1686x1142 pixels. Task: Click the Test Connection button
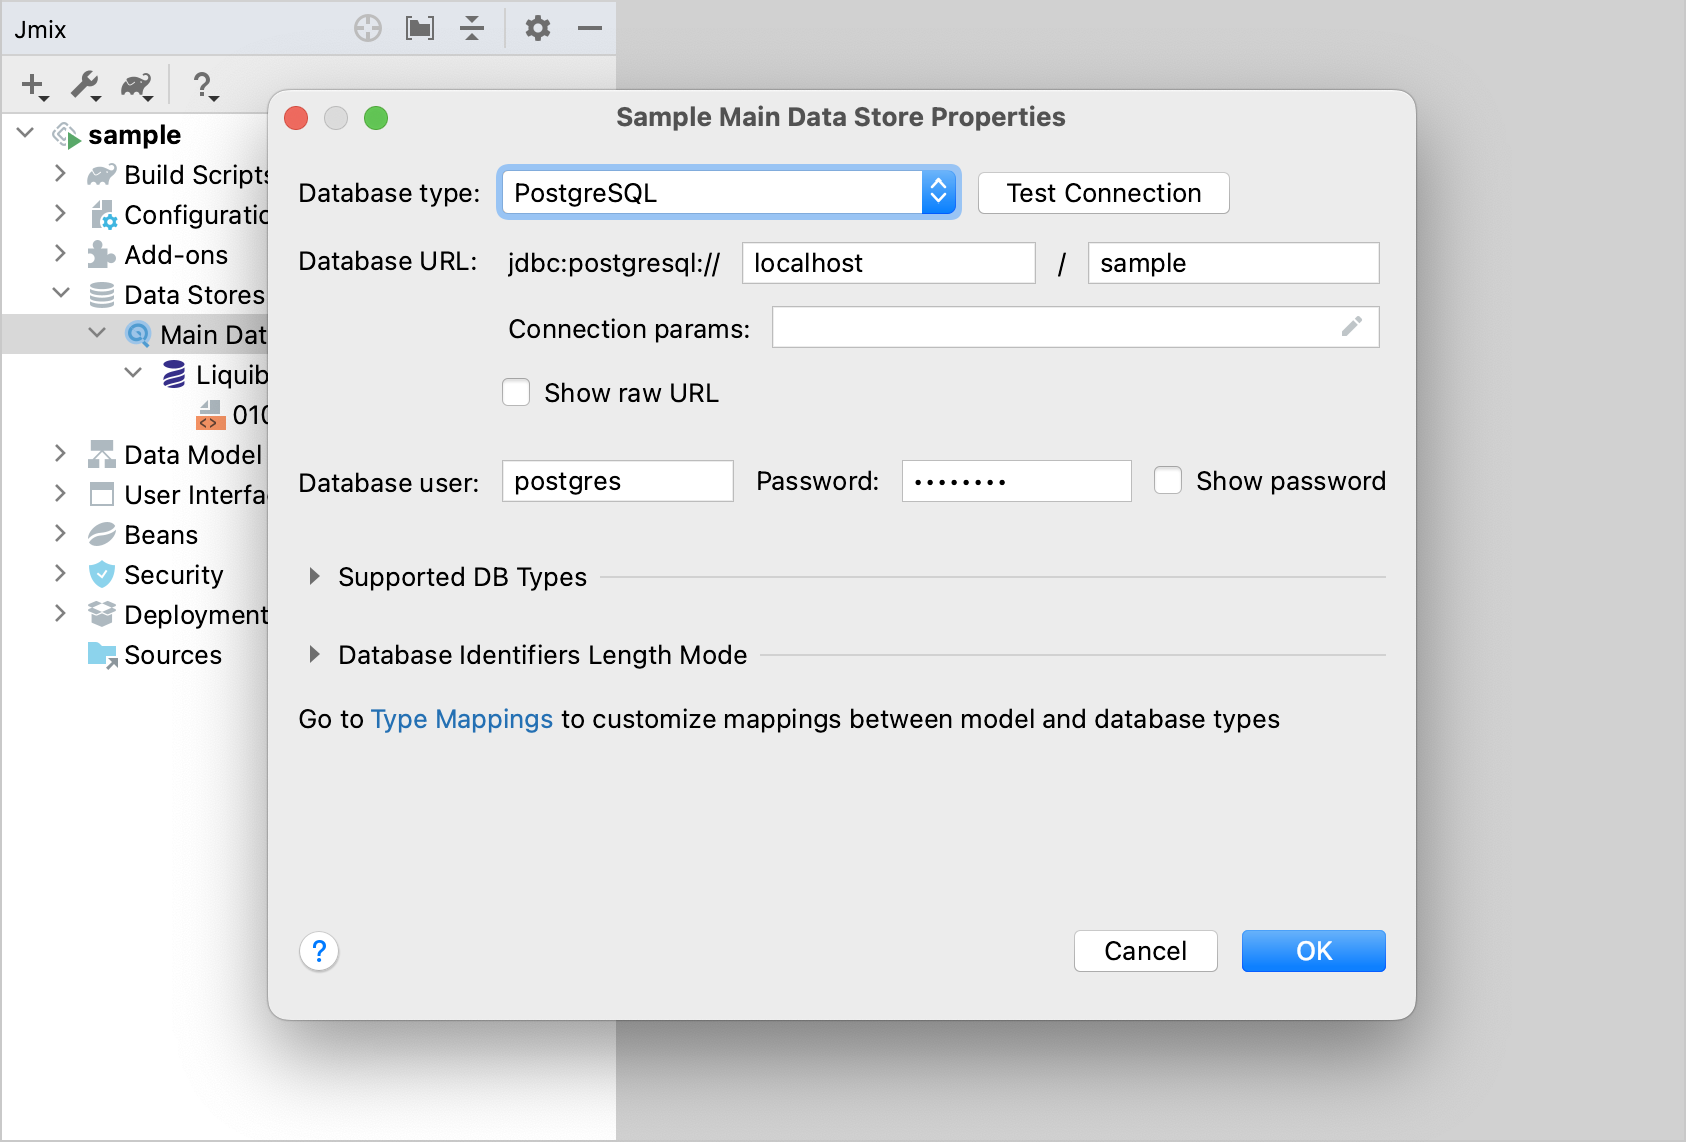coord(1104,193)
